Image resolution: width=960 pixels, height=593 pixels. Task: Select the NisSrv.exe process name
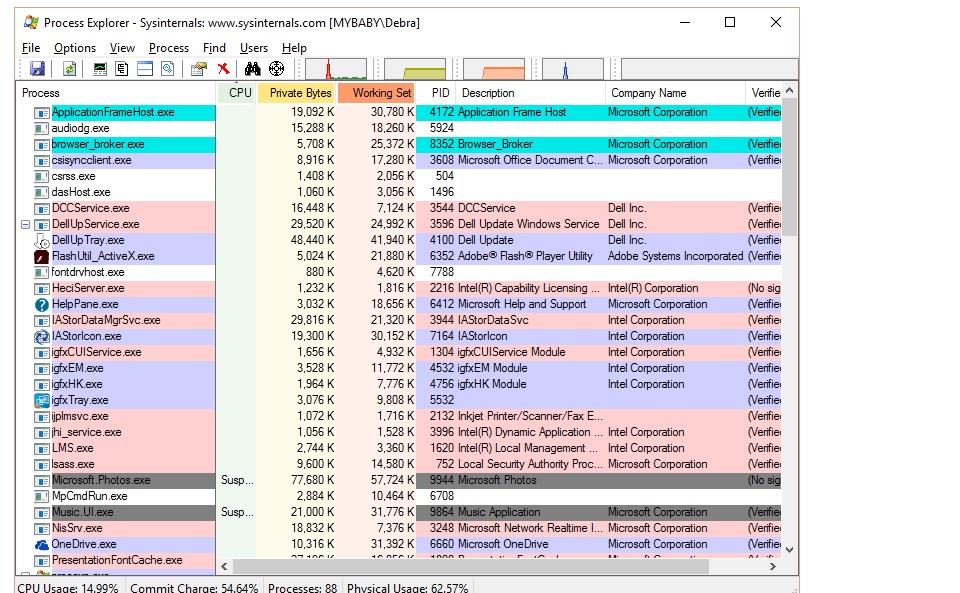77,528
